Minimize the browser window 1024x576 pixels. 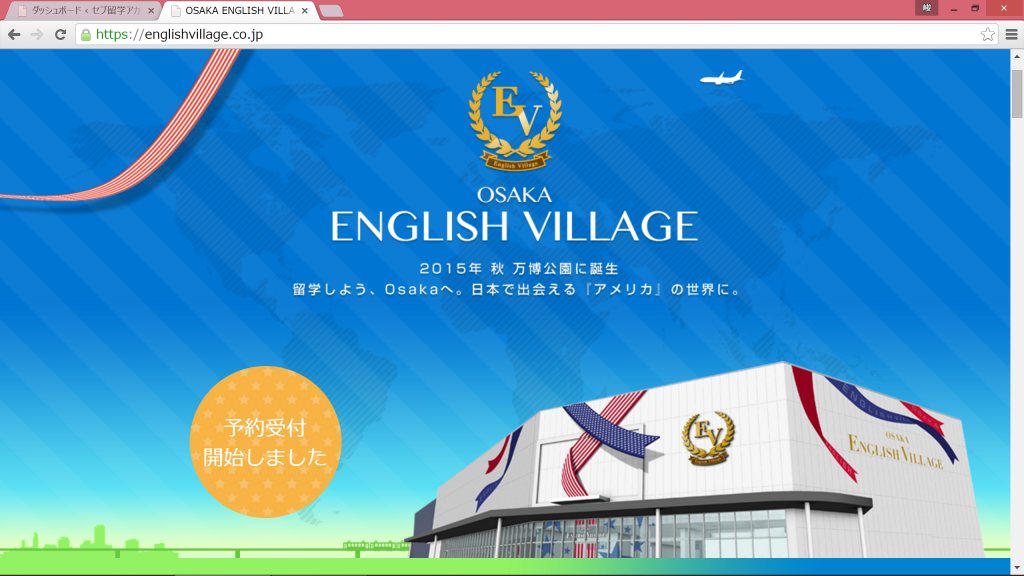[x=954, y=8]
